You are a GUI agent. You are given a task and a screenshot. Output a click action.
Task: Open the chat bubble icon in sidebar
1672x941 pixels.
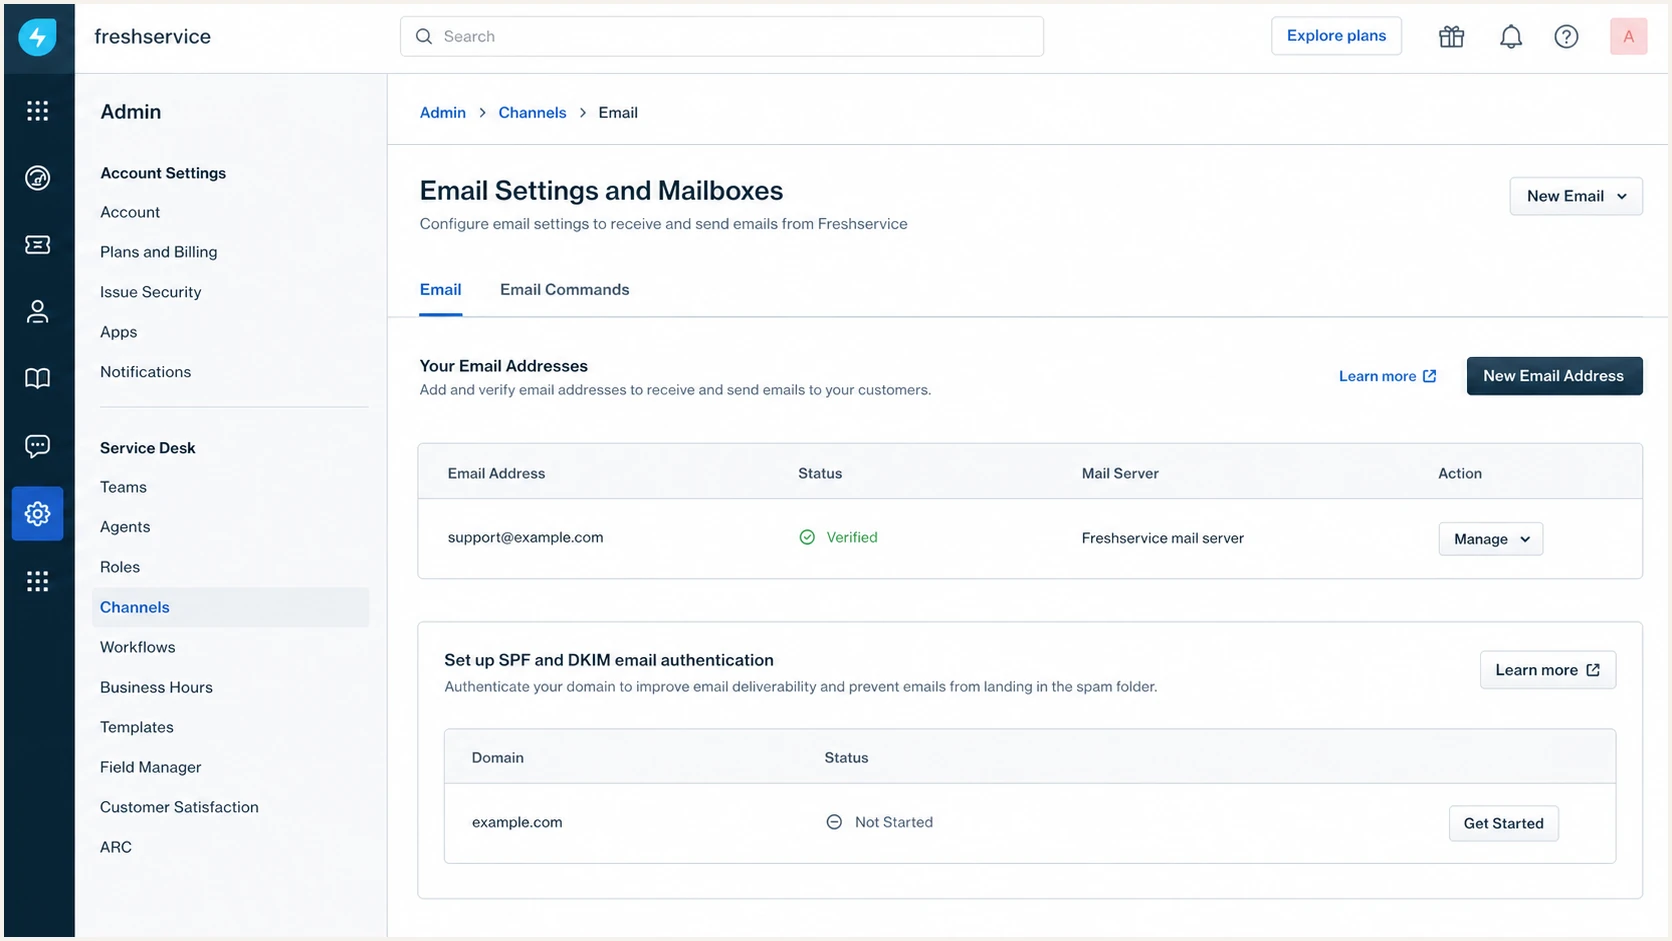click(37, 446)
